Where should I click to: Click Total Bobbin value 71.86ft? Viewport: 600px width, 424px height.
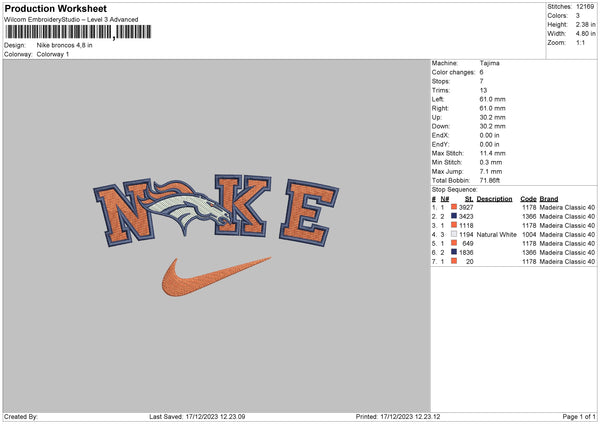[x=490, y=180]
